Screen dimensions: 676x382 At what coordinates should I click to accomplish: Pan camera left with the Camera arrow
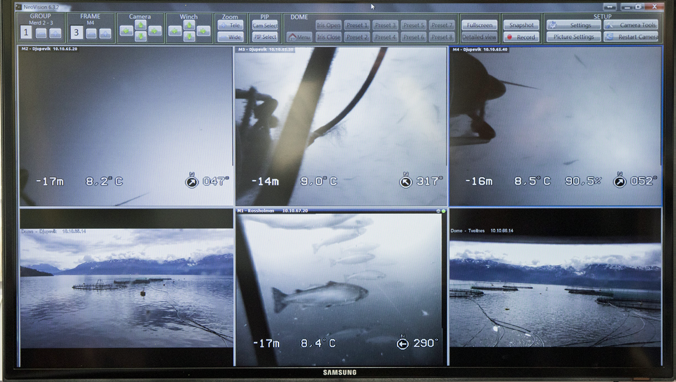[126, 31]
